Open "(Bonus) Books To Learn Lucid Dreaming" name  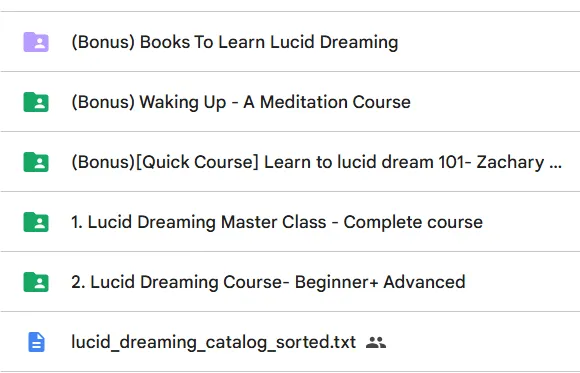[x=235, y=42]
